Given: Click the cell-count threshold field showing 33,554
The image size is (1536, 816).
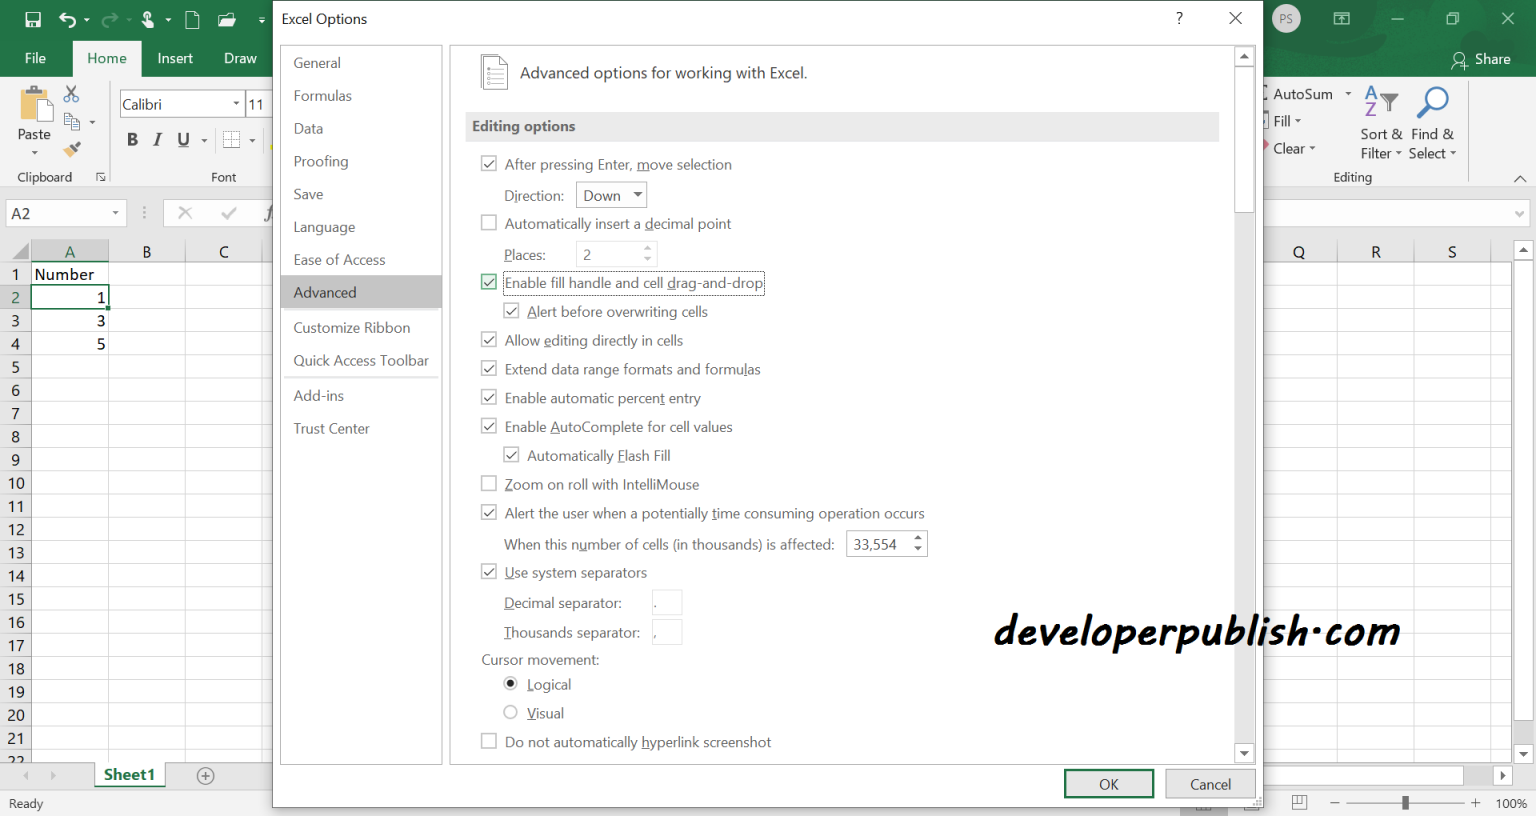Looking at the screenshot, I should point(877,544).
